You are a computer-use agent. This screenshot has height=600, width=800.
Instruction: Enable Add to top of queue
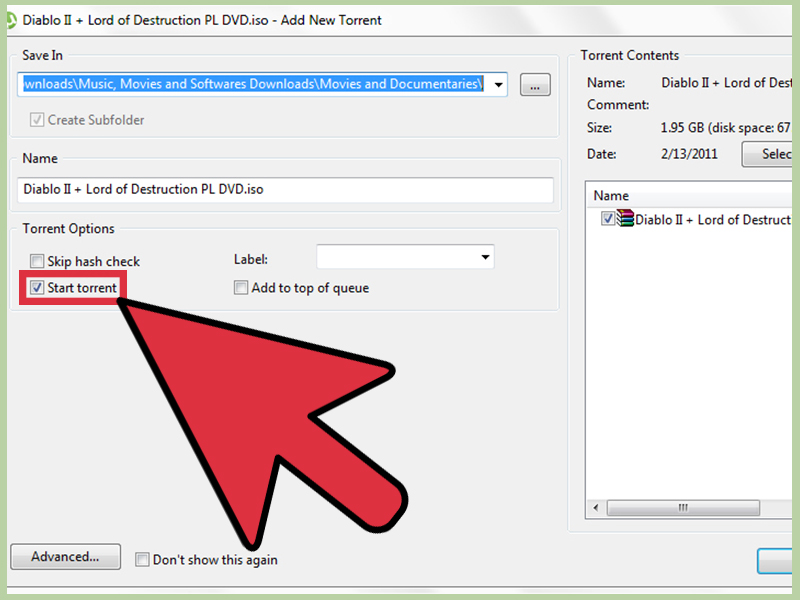241,288
